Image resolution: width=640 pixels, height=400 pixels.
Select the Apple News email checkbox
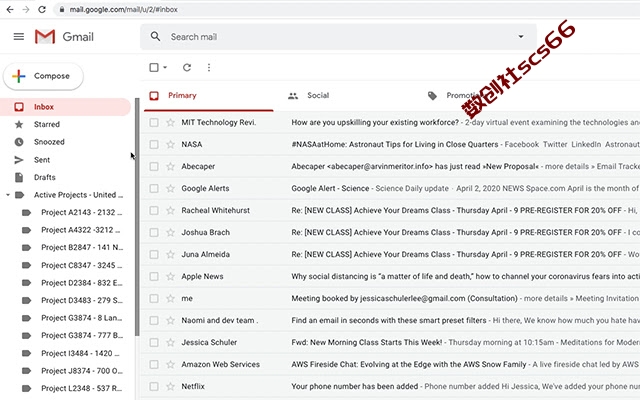pos(154,277)
